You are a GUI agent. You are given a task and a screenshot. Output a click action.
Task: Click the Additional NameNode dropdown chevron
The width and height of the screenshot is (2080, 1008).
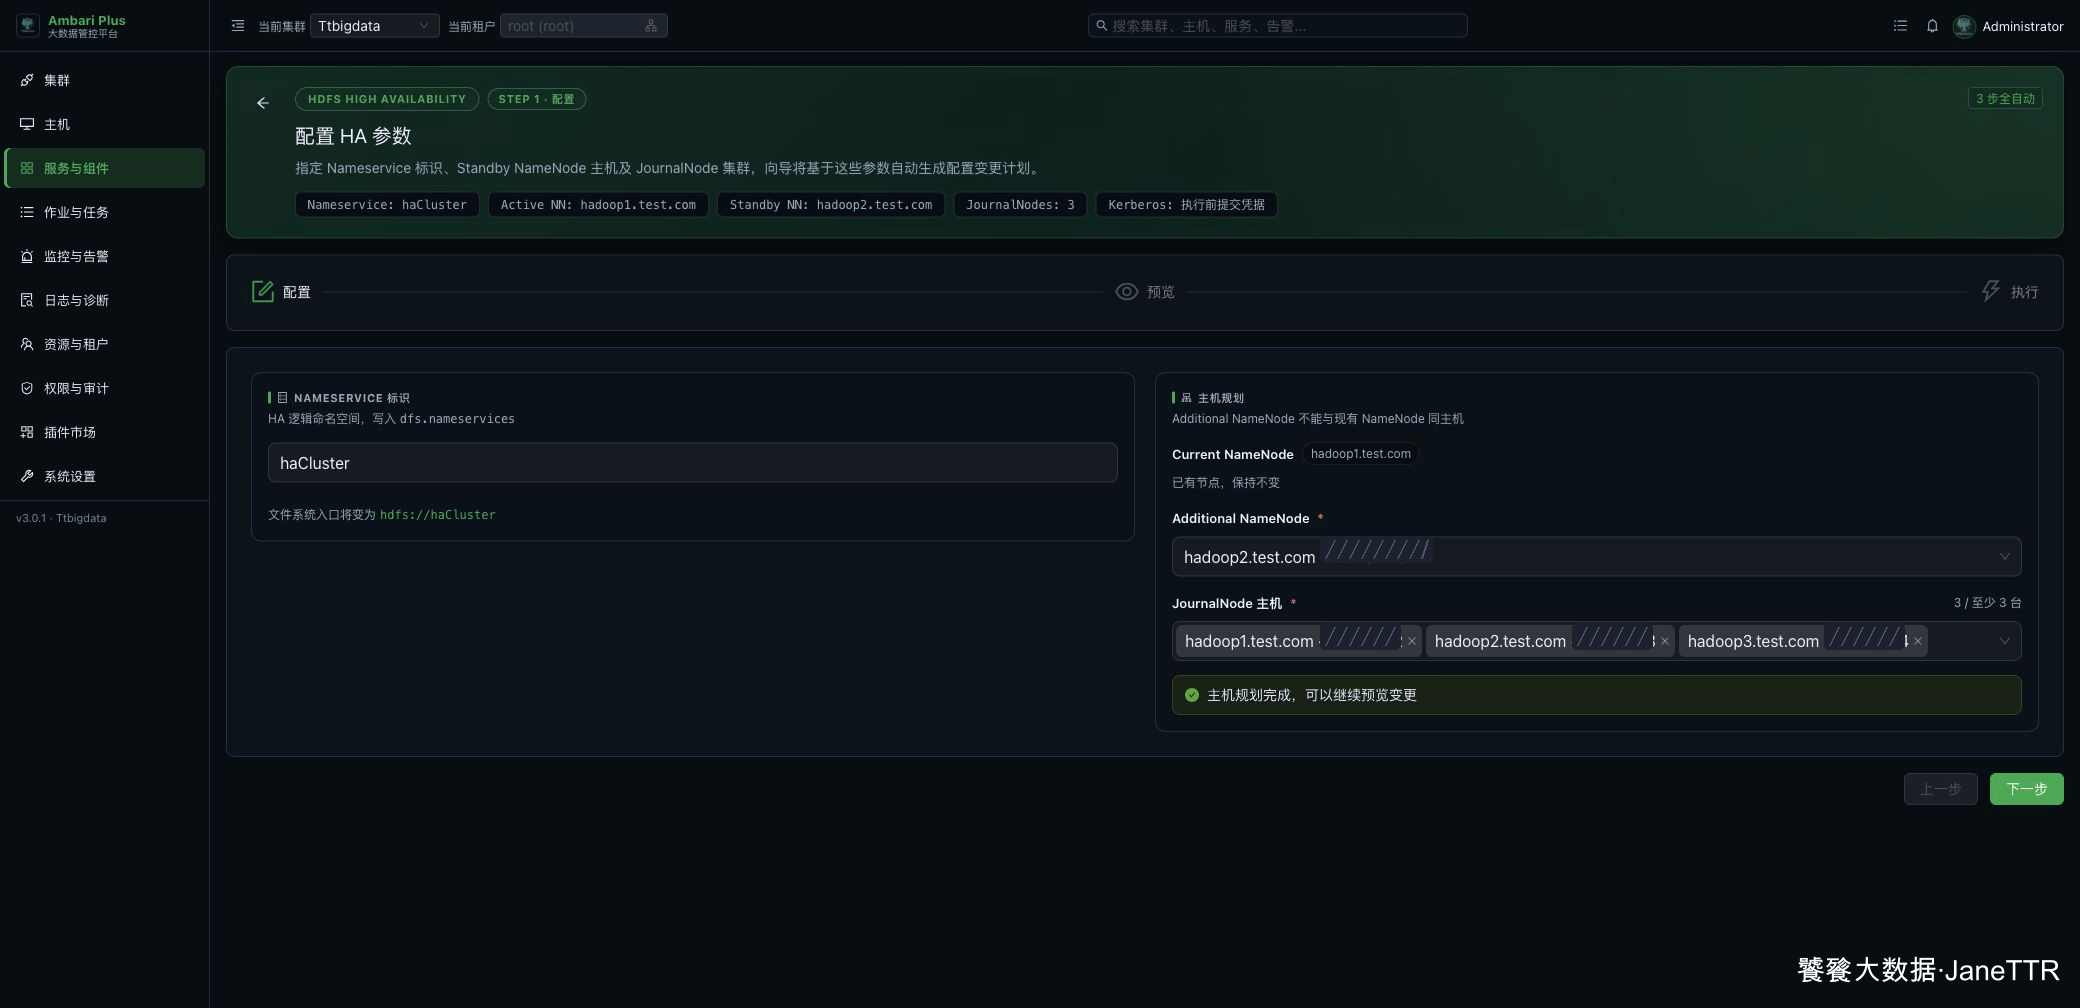point(2004,557)
